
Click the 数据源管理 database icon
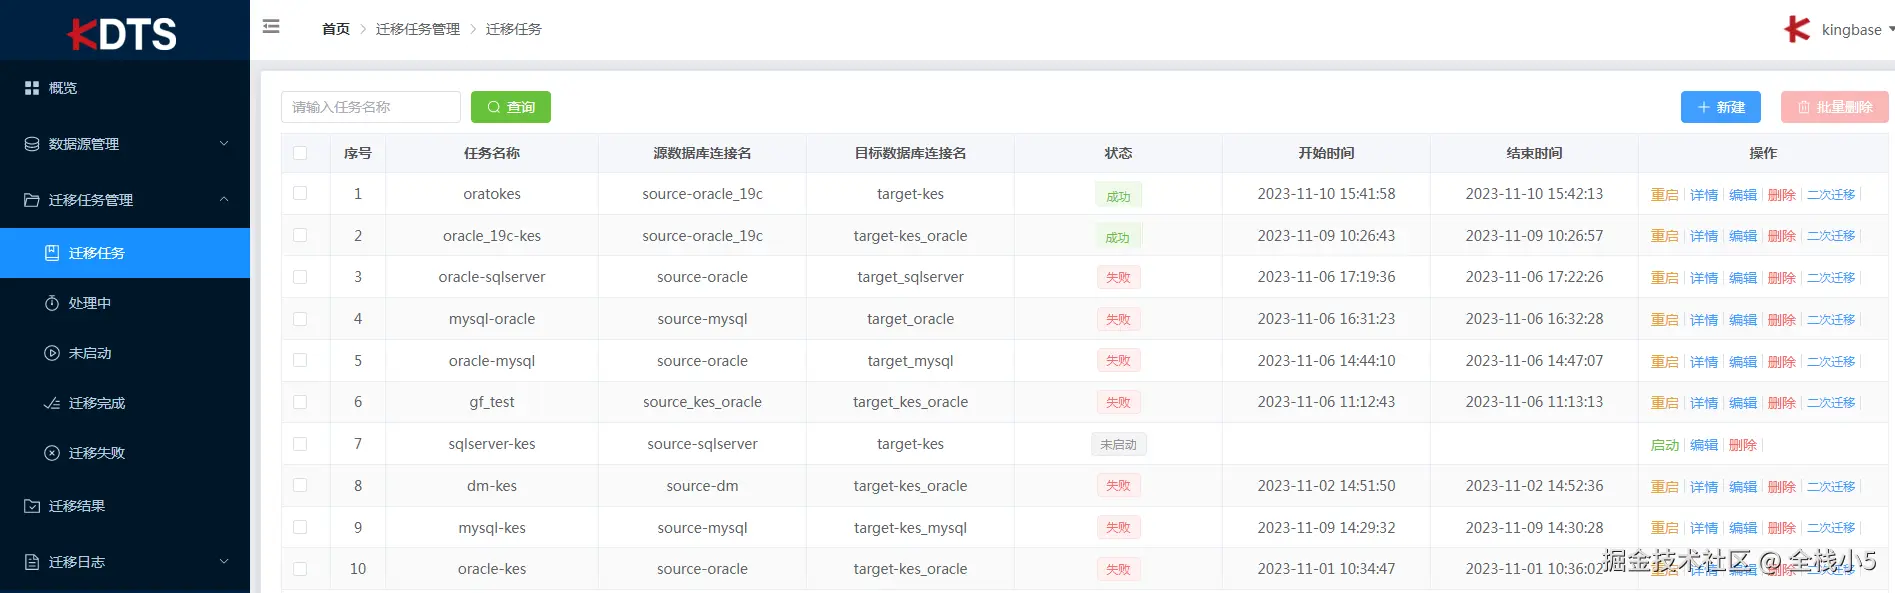tap(32, 144)
